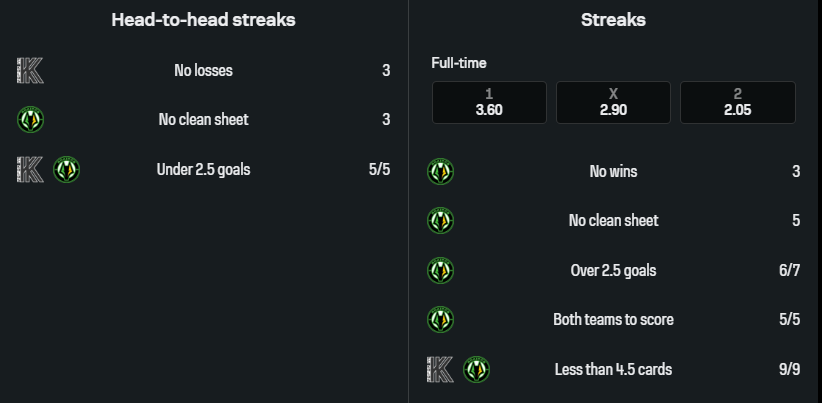Click the Full-time market label
This screenshot has height=403, width=822.
[x=459, y=63]
